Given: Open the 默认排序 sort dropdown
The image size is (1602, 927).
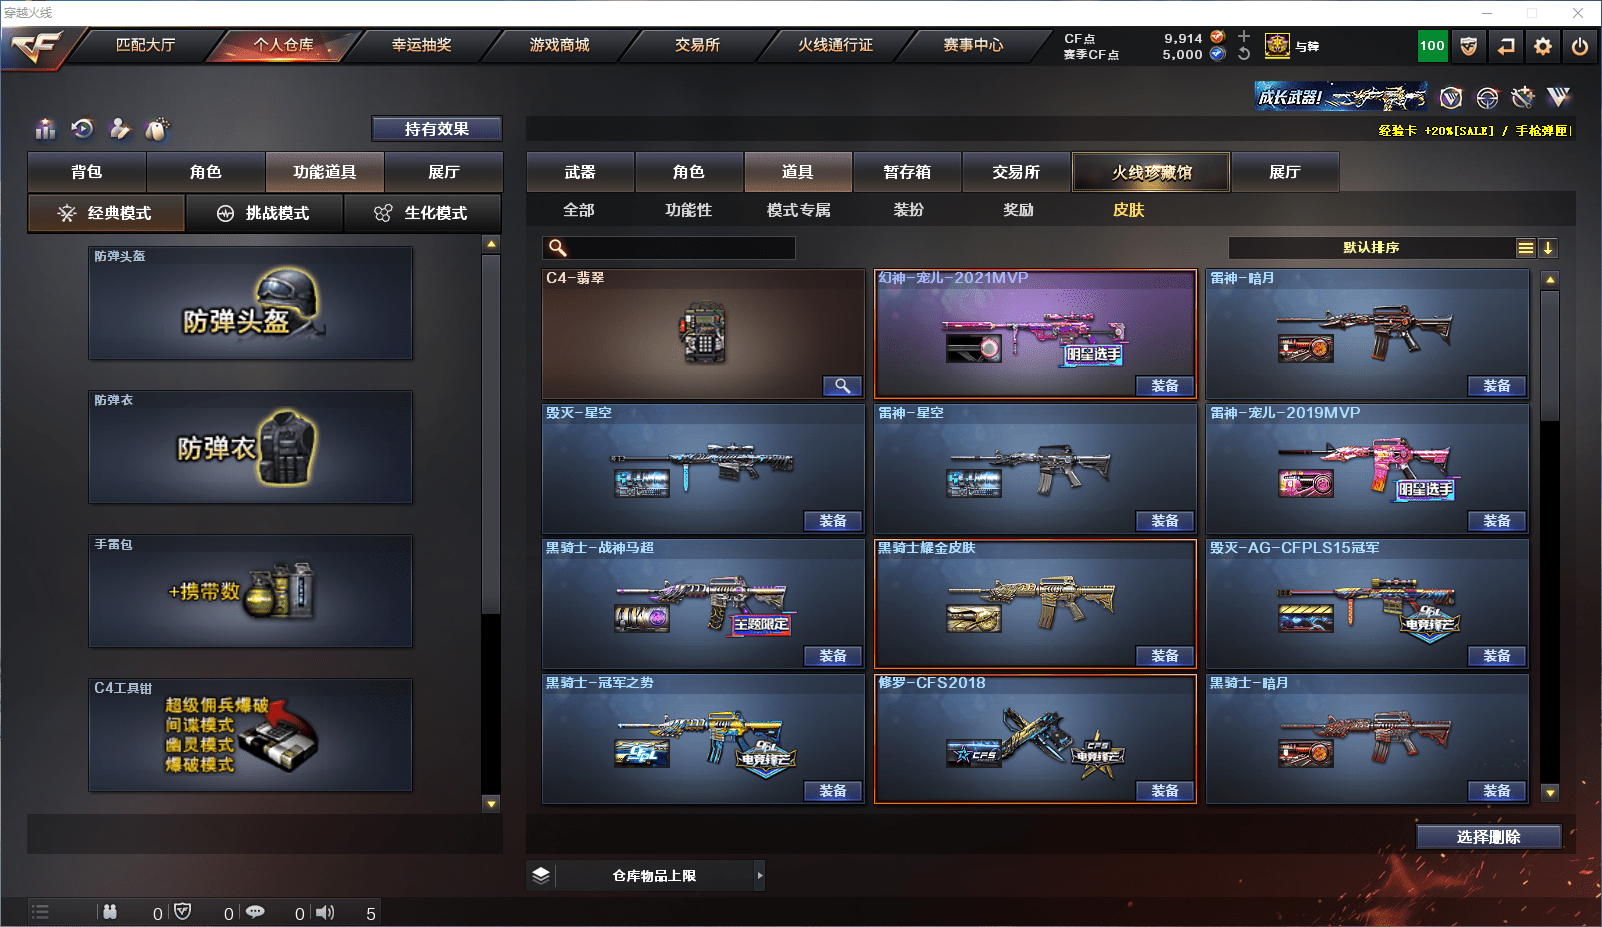Looking at the screenshot, I should tap(1371, 248).
